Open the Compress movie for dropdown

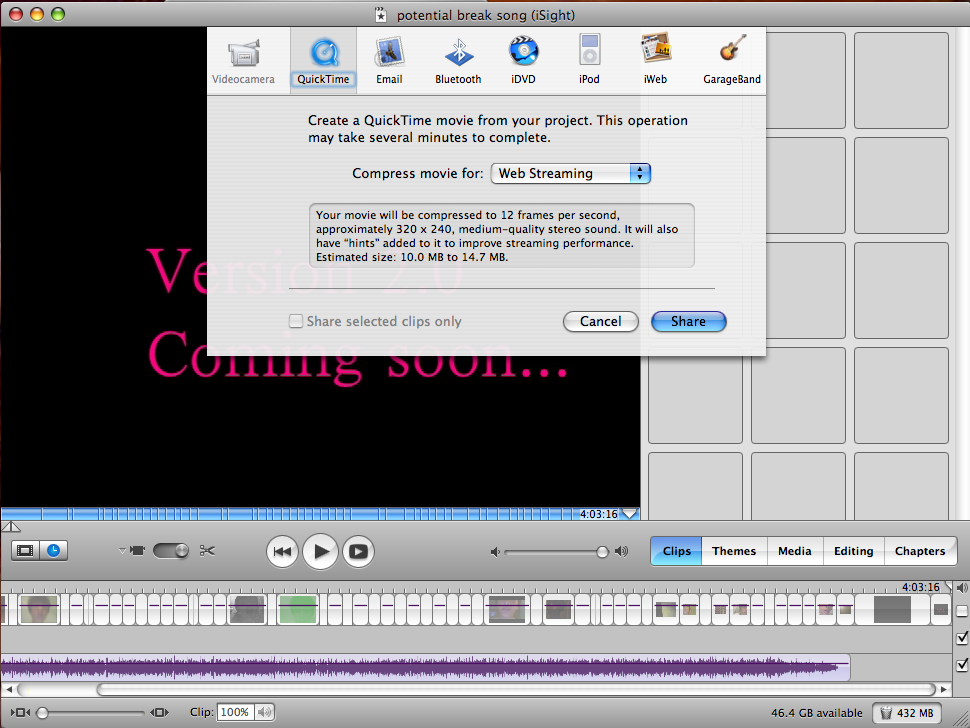(x=570, y=173)
